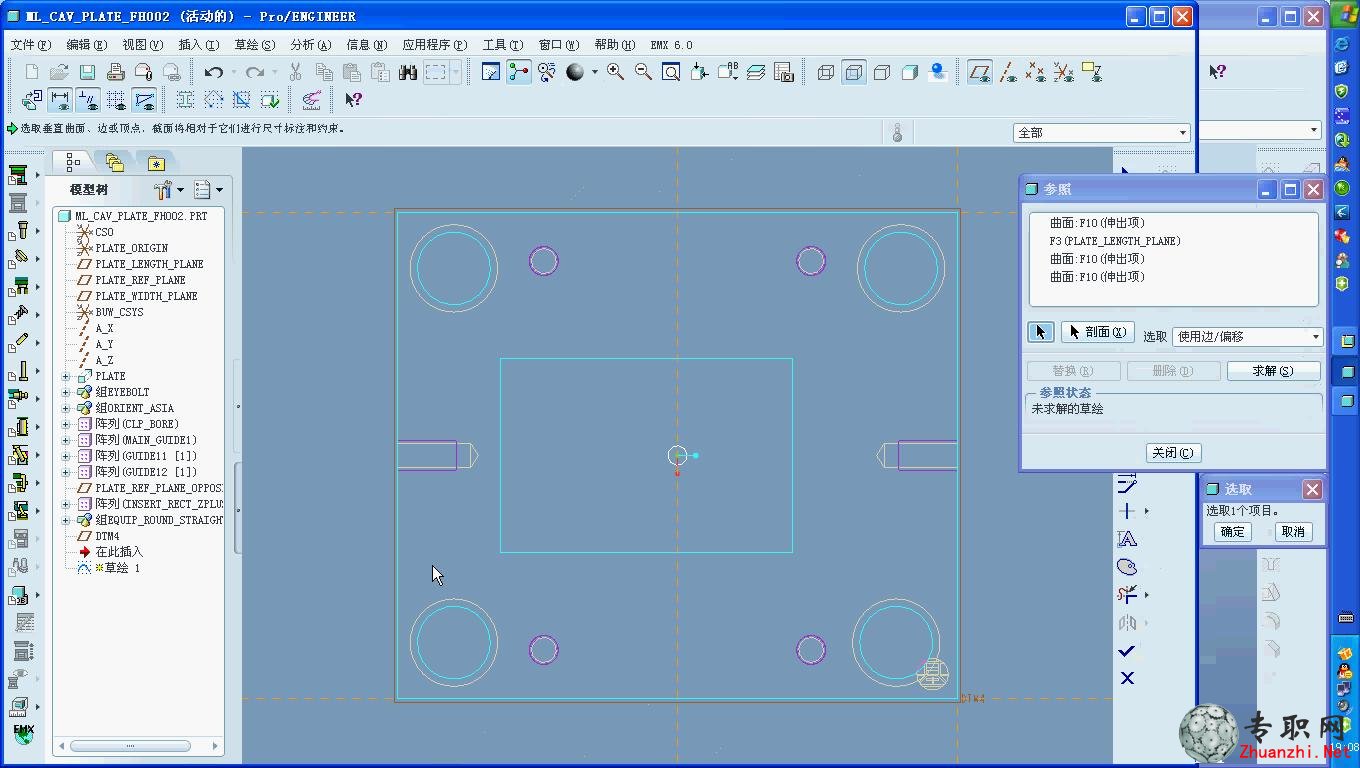Open the 分析(A) menu
1360x768 pixels.
point(311,45)
